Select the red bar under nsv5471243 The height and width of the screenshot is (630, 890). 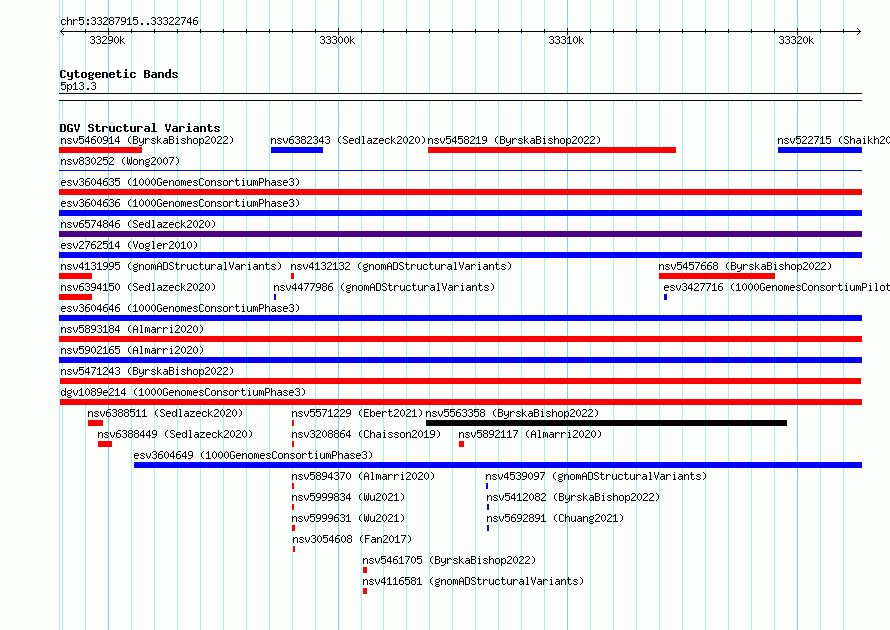[x=461, y=381]
